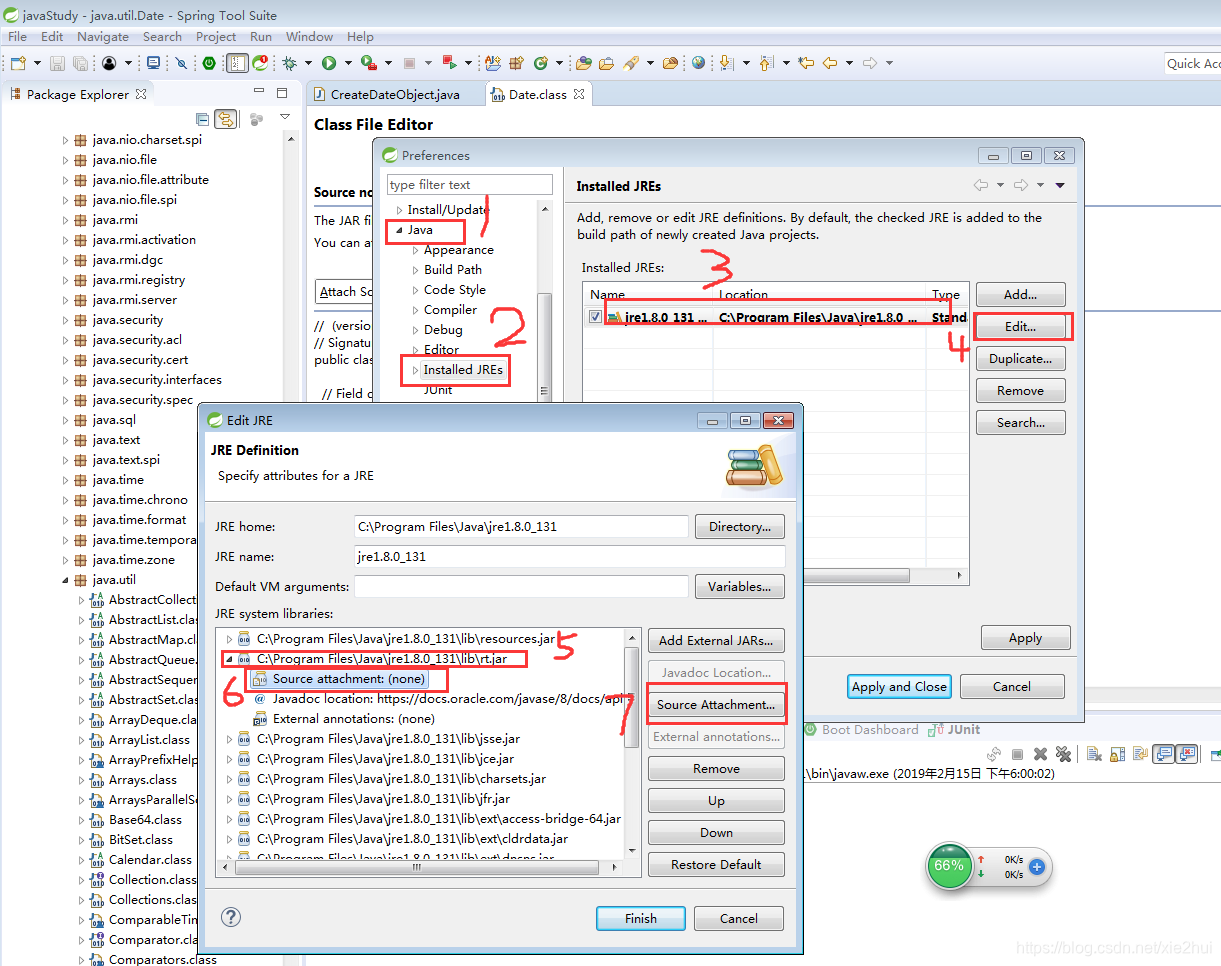
Task: Click Finish in the Edit JRE dialog
Action: click(641, 919)
